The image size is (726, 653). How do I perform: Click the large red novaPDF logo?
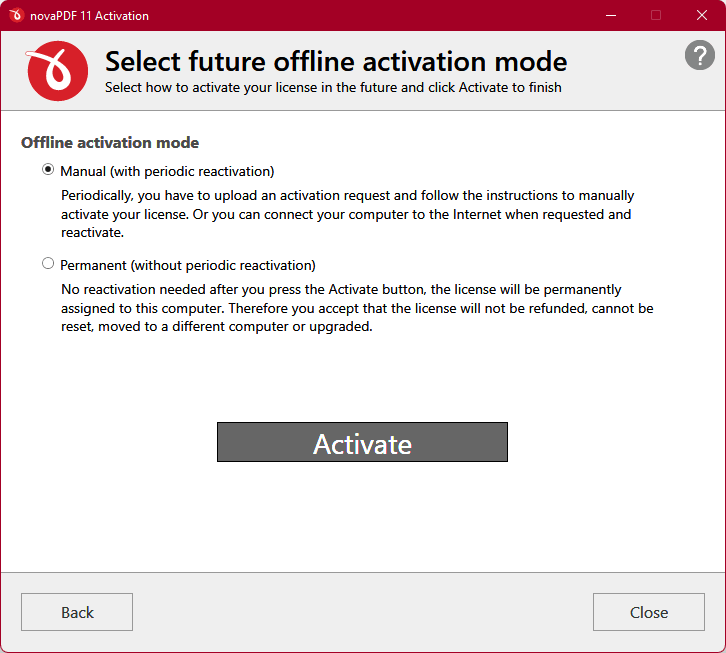(x=57, y=70)
